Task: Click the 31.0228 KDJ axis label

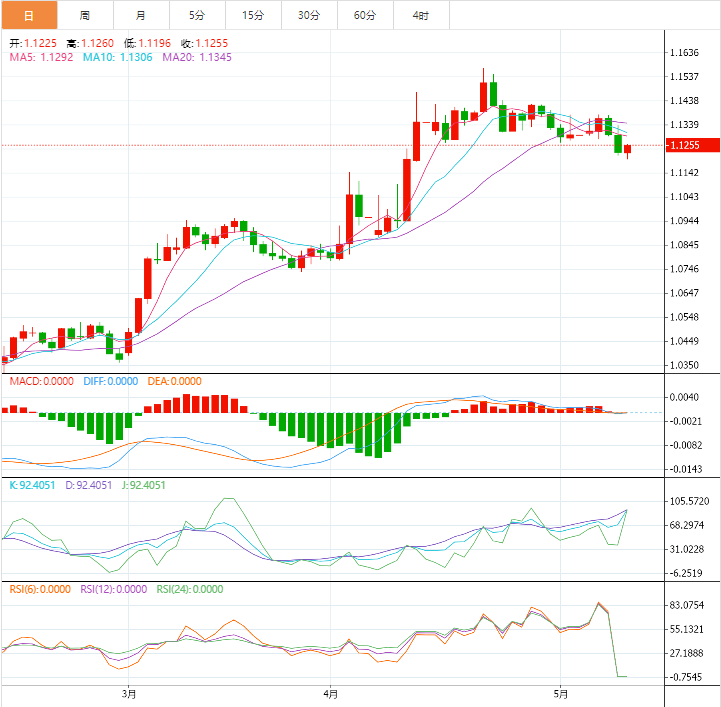Action: click(687, 549)
